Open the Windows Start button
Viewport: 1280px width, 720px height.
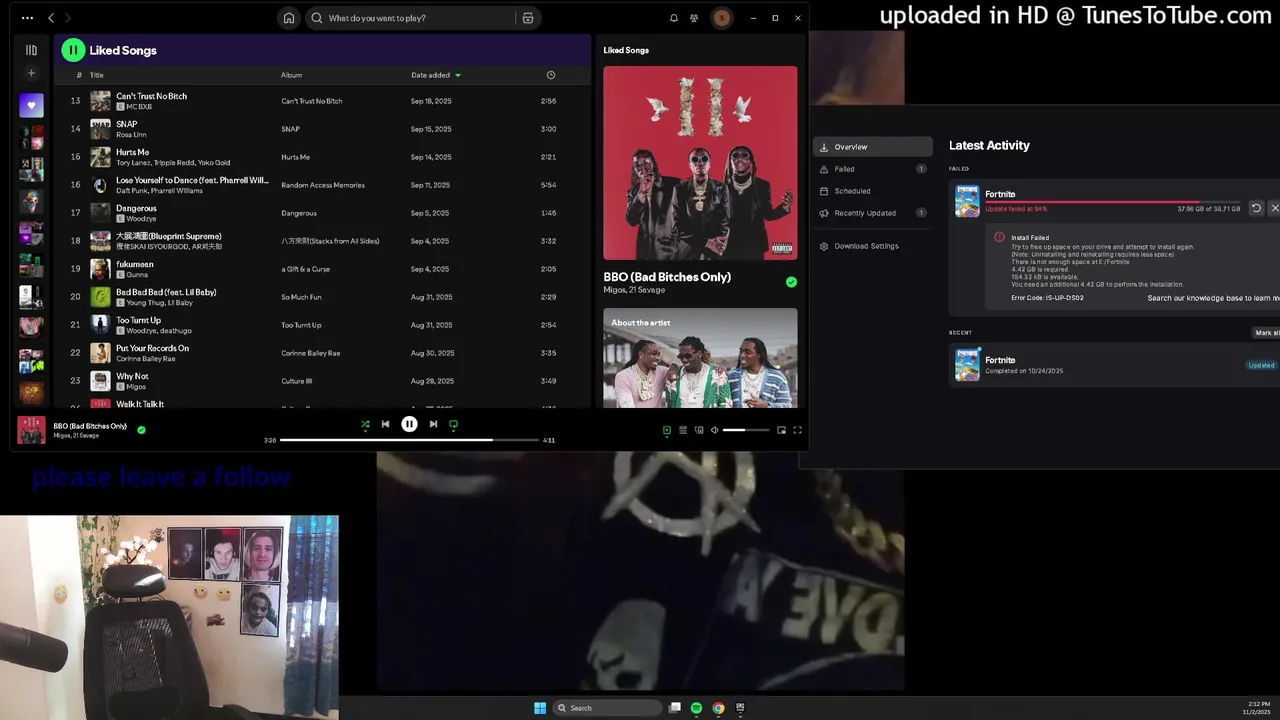click(x=540, y=708)
